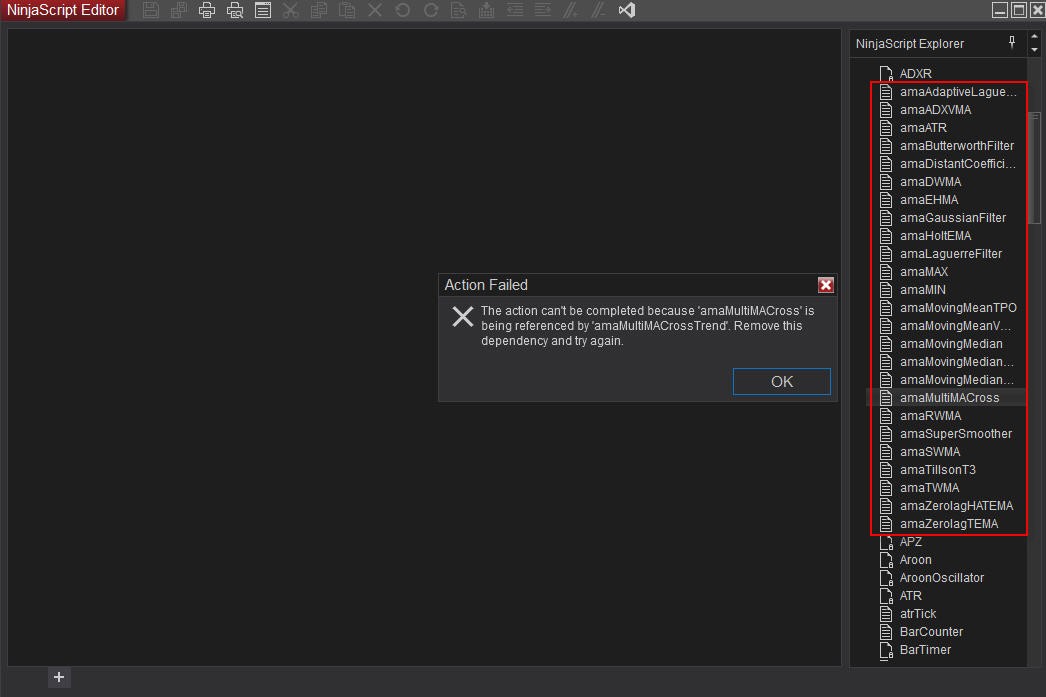Screen dimensions: 1046x697
Task: Click the decrease indent icon
Action: pyautogui.click(x=515, y=10)
